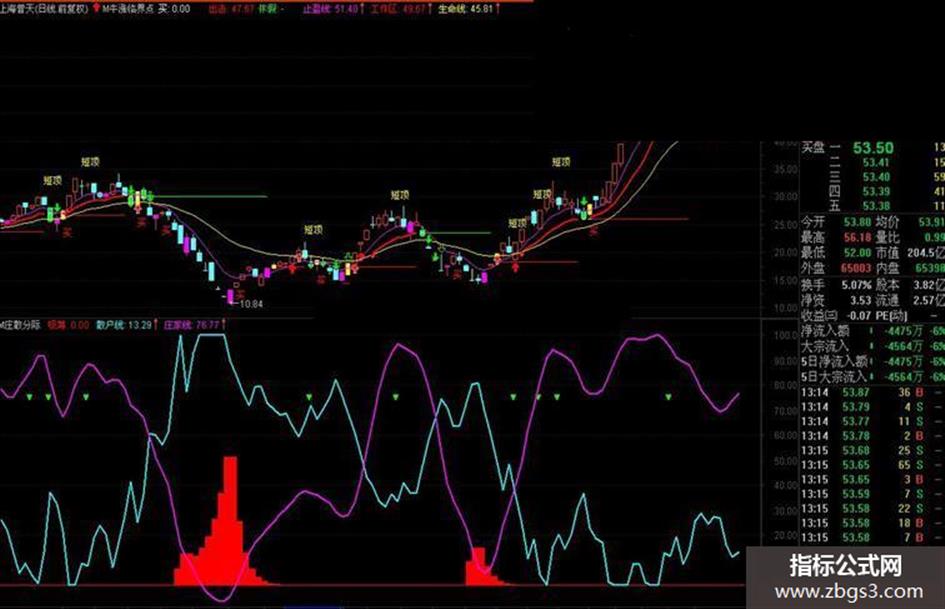Click the 净流入额 row in the quote panel

point(872,331)
